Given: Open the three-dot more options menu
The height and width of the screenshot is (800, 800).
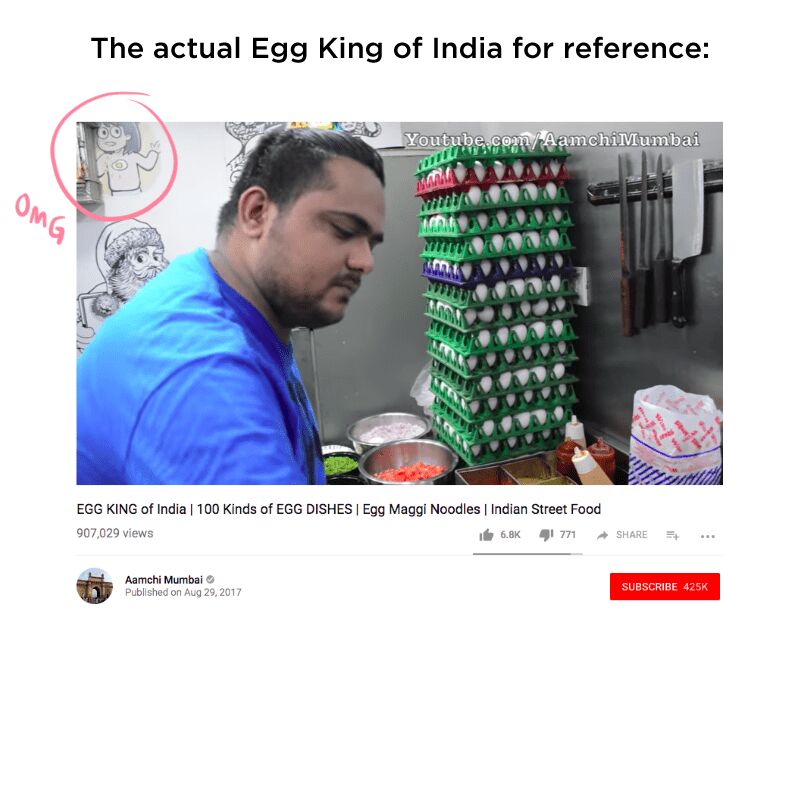Looking at the screenshot, I should tap(708, 536).
